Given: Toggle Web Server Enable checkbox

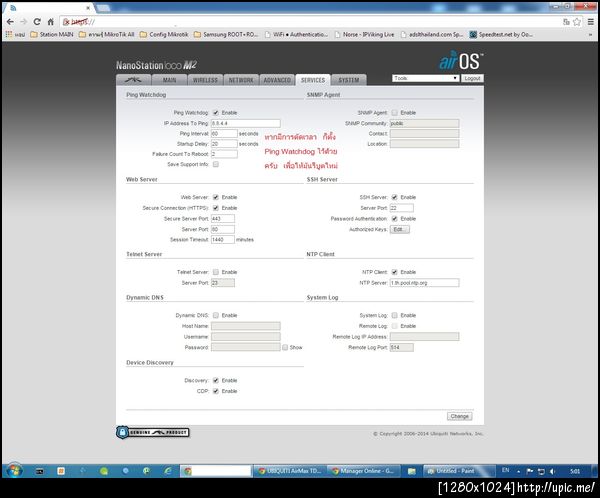Looking at the screenshot, I should [216, 197].
